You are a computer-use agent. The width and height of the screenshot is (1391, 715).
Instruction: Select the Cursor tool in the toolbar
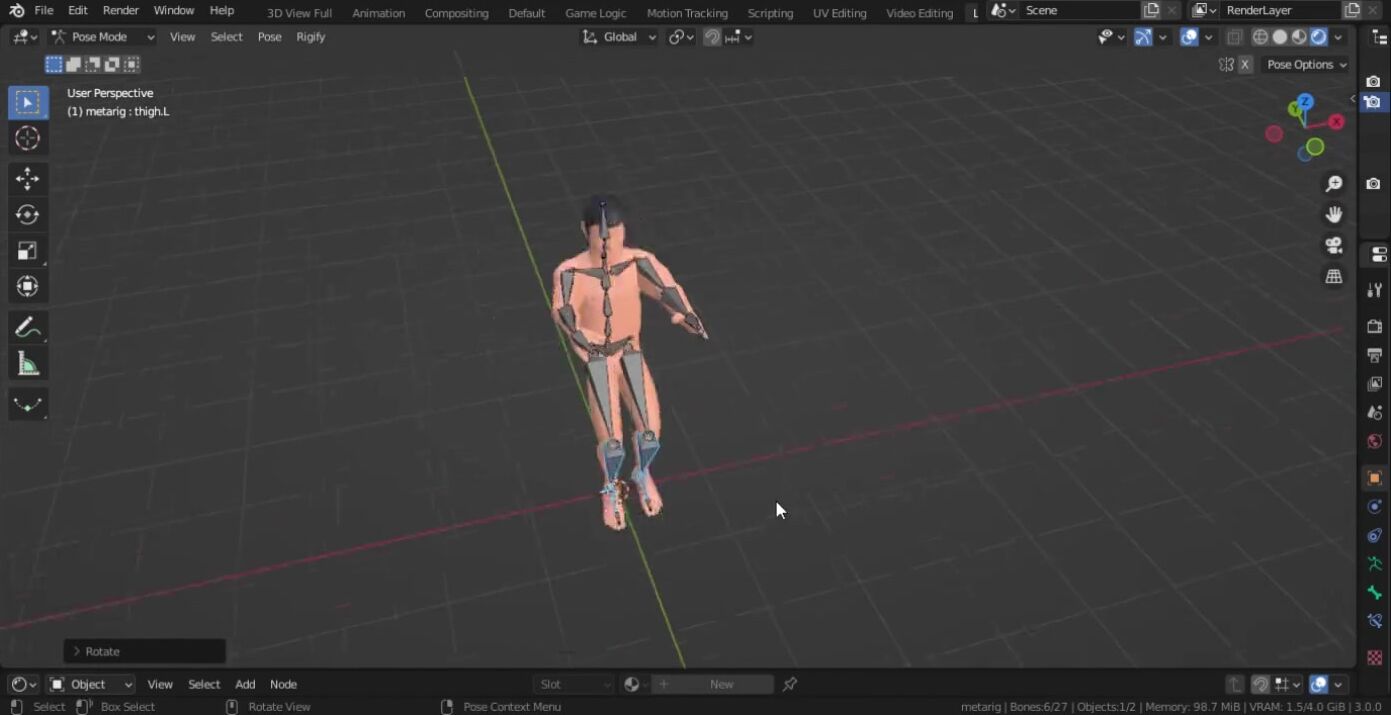coord(27,139)
